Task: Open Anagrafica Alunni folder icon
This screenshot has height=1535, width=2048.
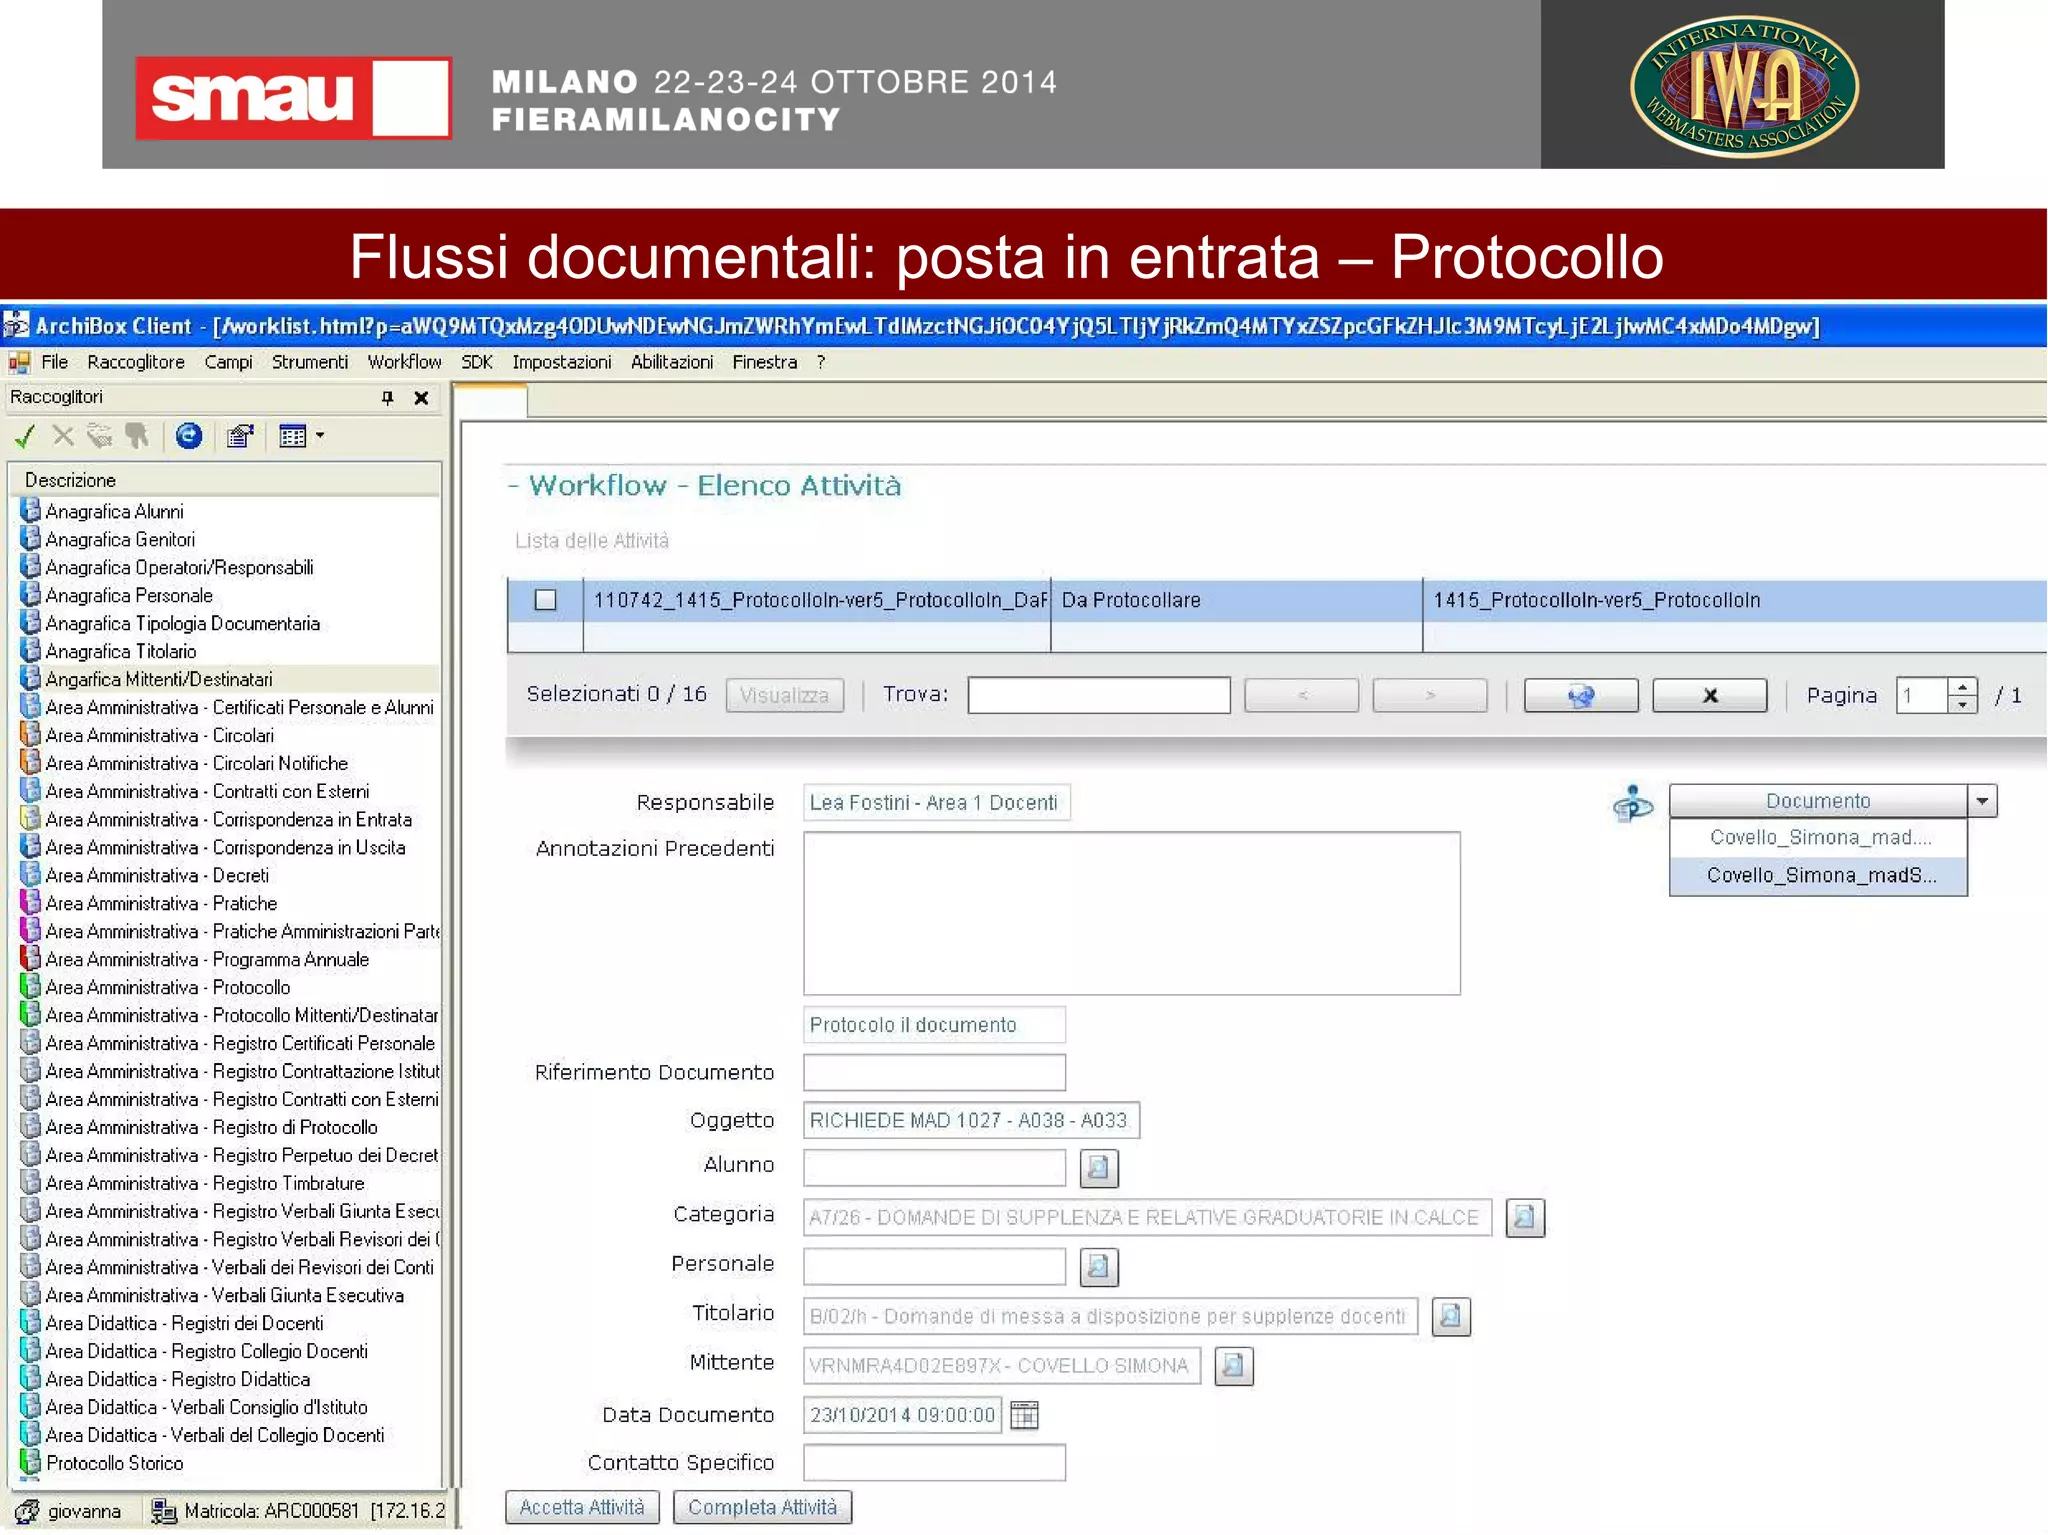Action: click(x=31, y=511)
